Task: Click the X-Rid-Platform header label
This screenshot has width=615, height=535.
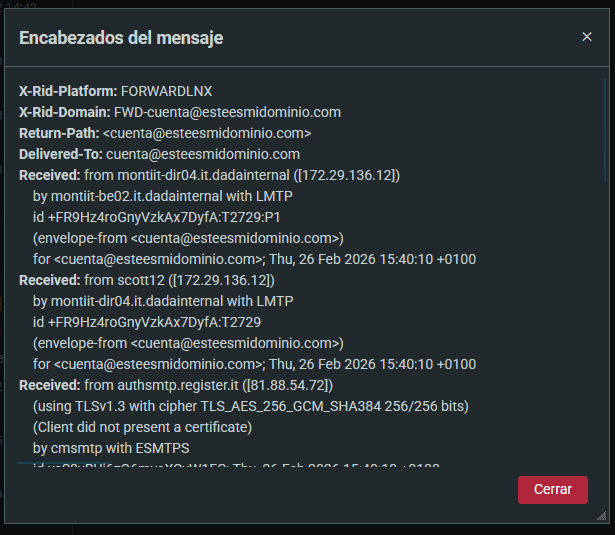Action: click(x=68, y=91)
